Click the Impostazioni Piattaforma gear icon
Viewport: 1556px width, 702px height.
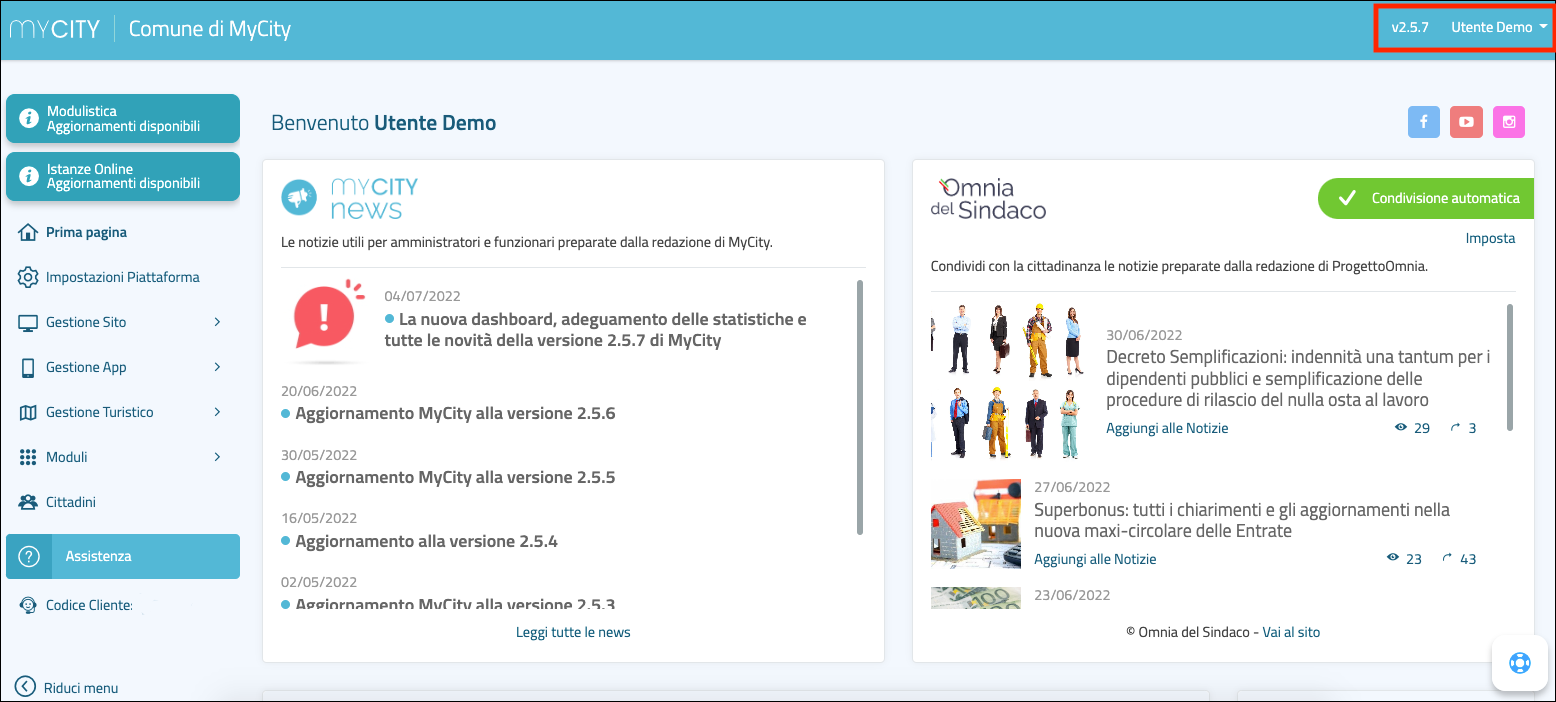tap(28, 277)
